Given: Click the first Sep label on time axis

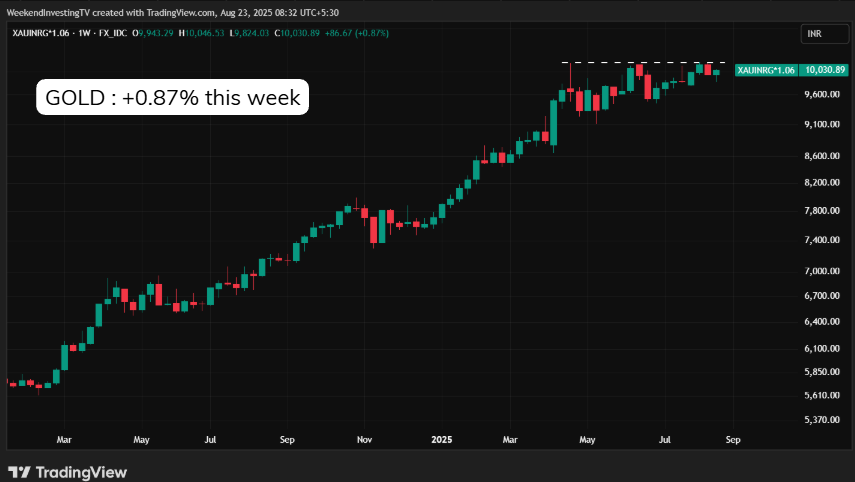Looking at the screenshot, I should (x=287, y=439).
